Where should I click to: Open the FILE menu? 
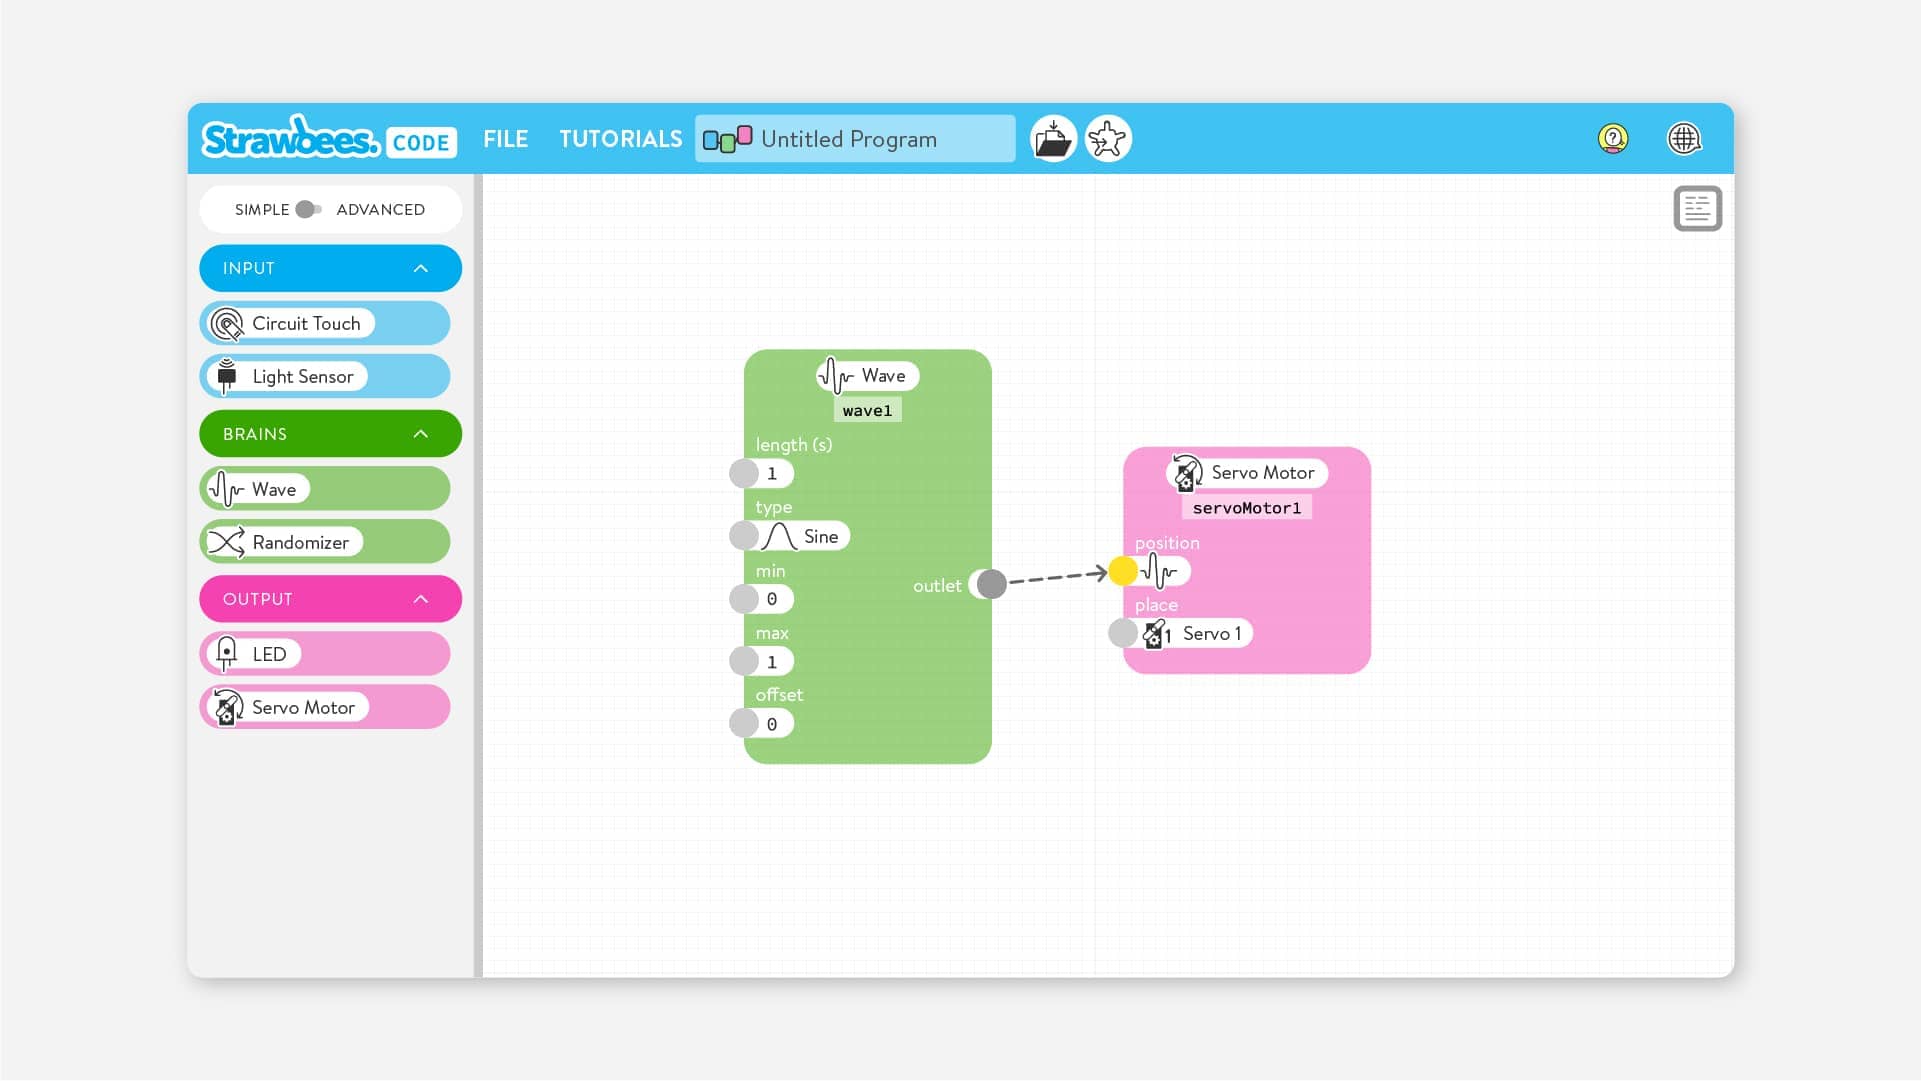[505, 139]
